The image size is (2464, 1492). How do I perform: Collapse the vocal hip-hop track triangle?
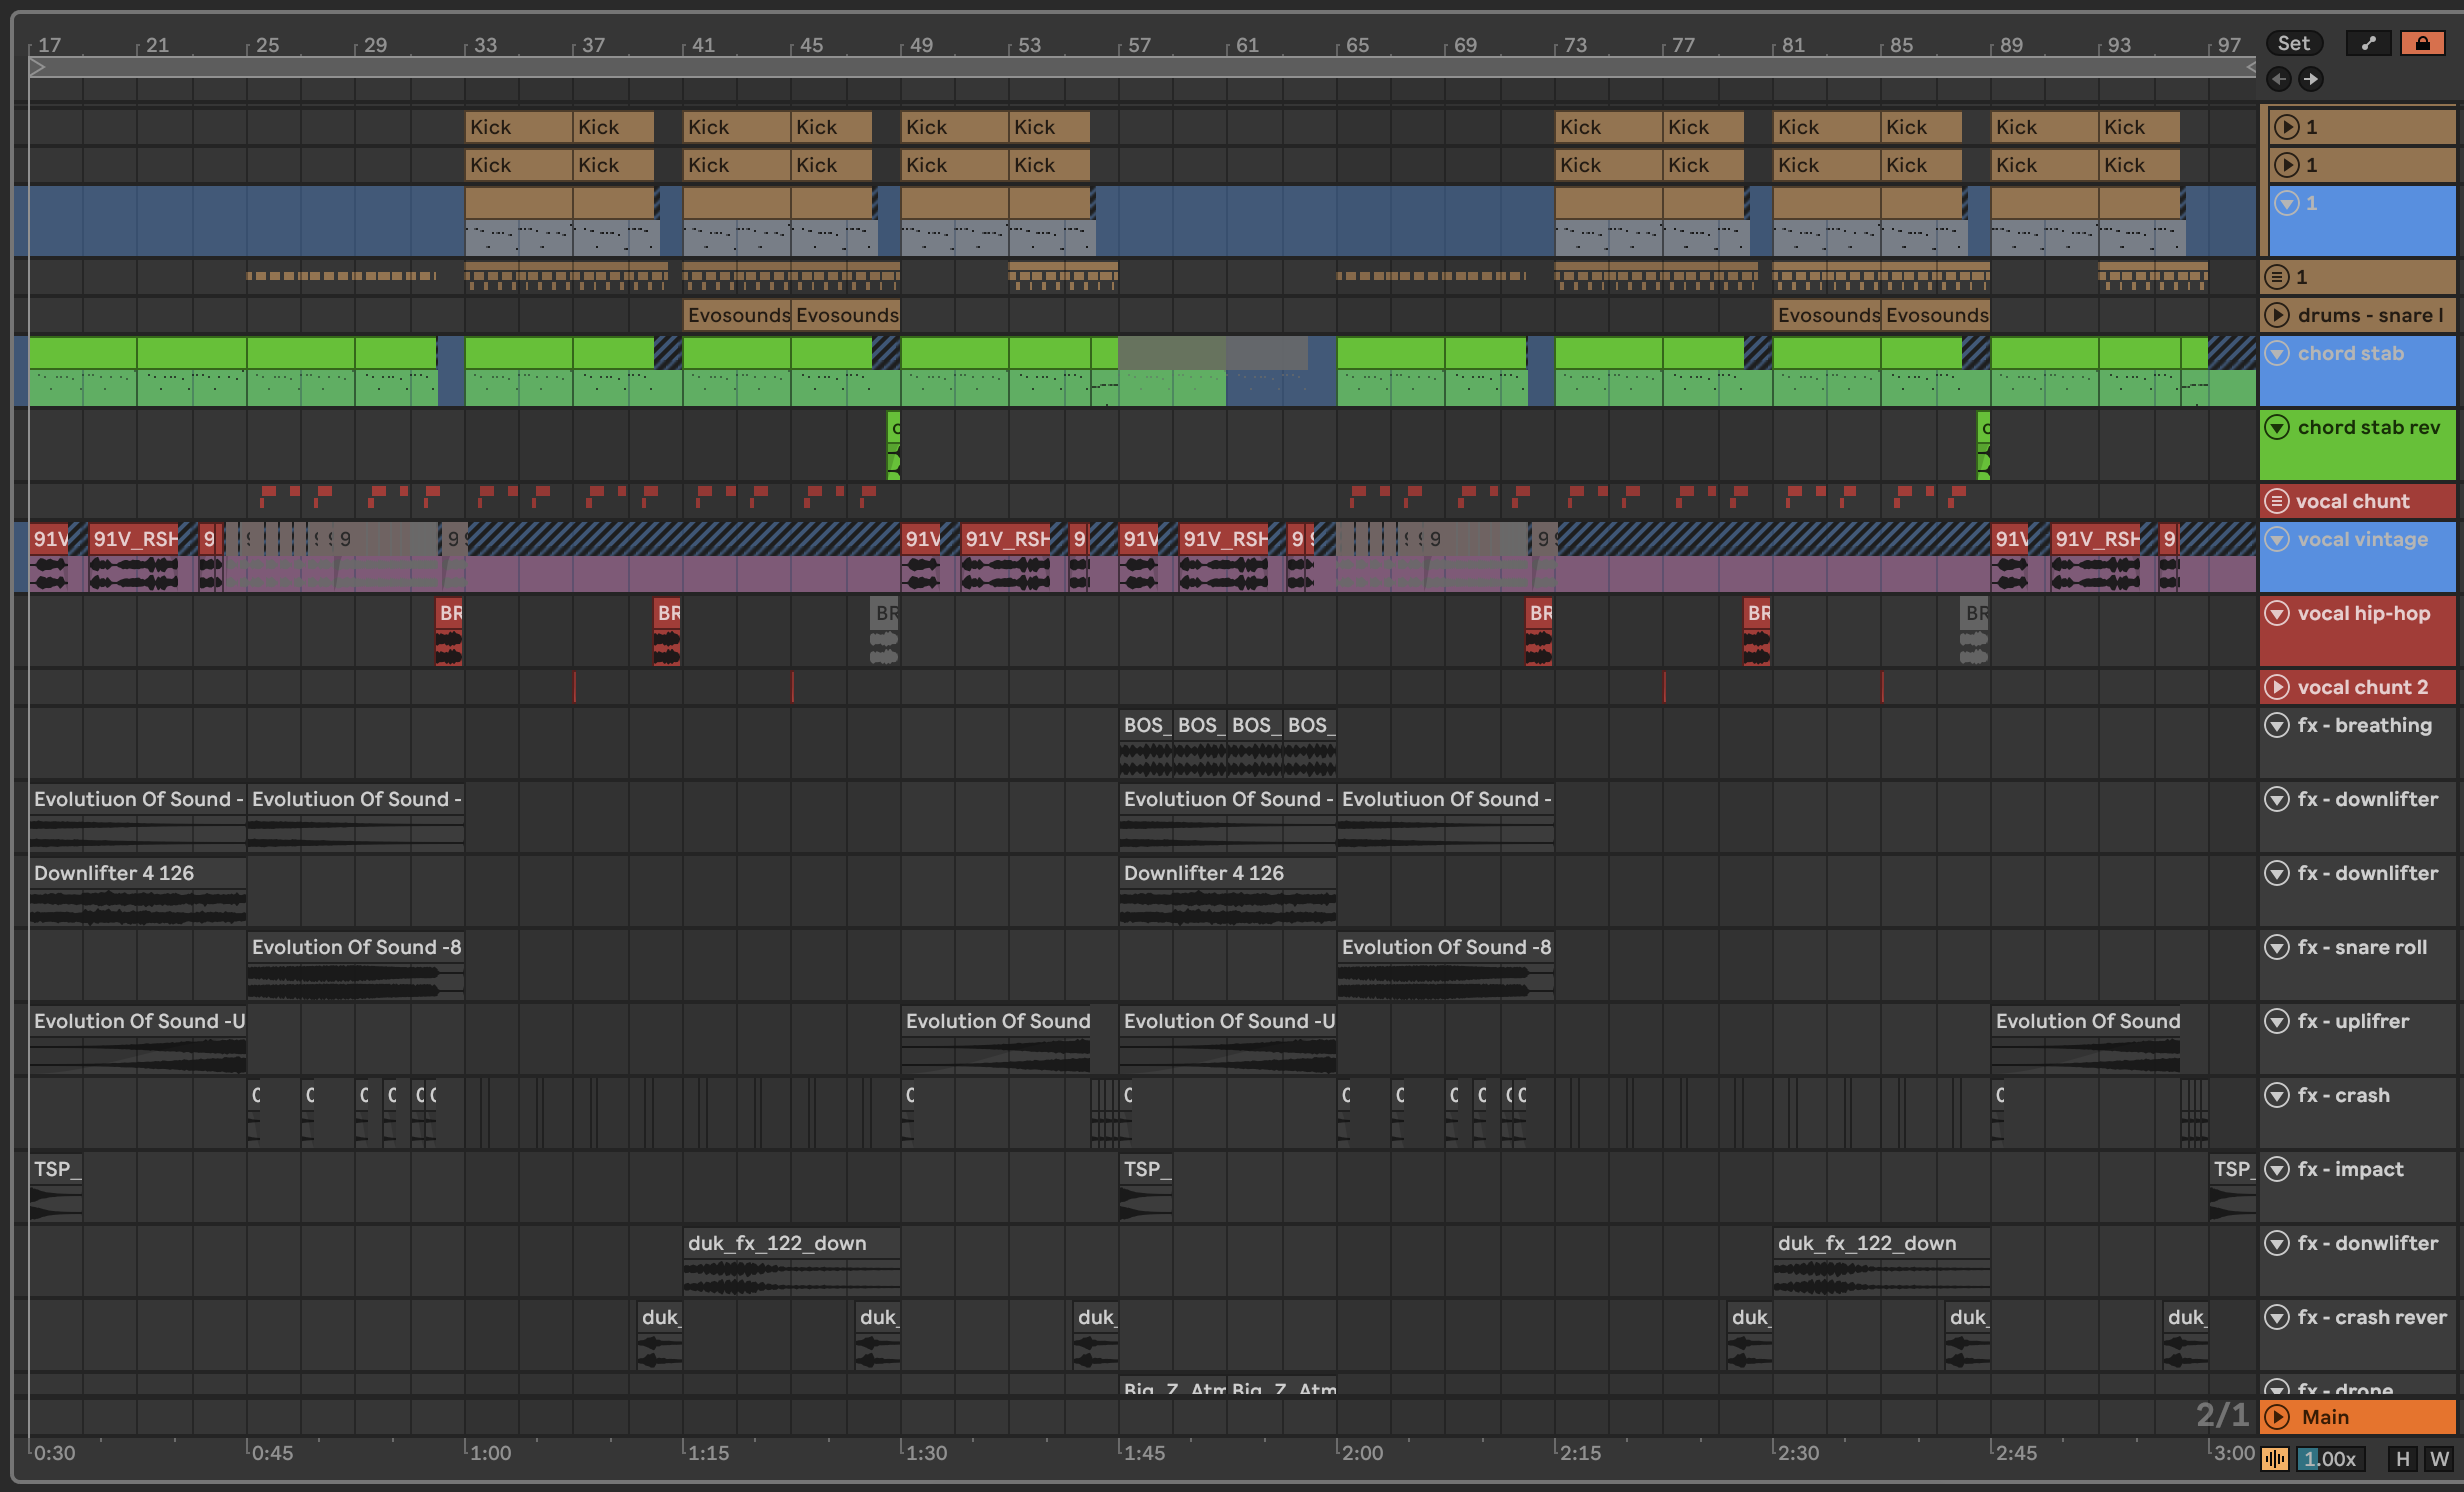[x=2277, y=613]
